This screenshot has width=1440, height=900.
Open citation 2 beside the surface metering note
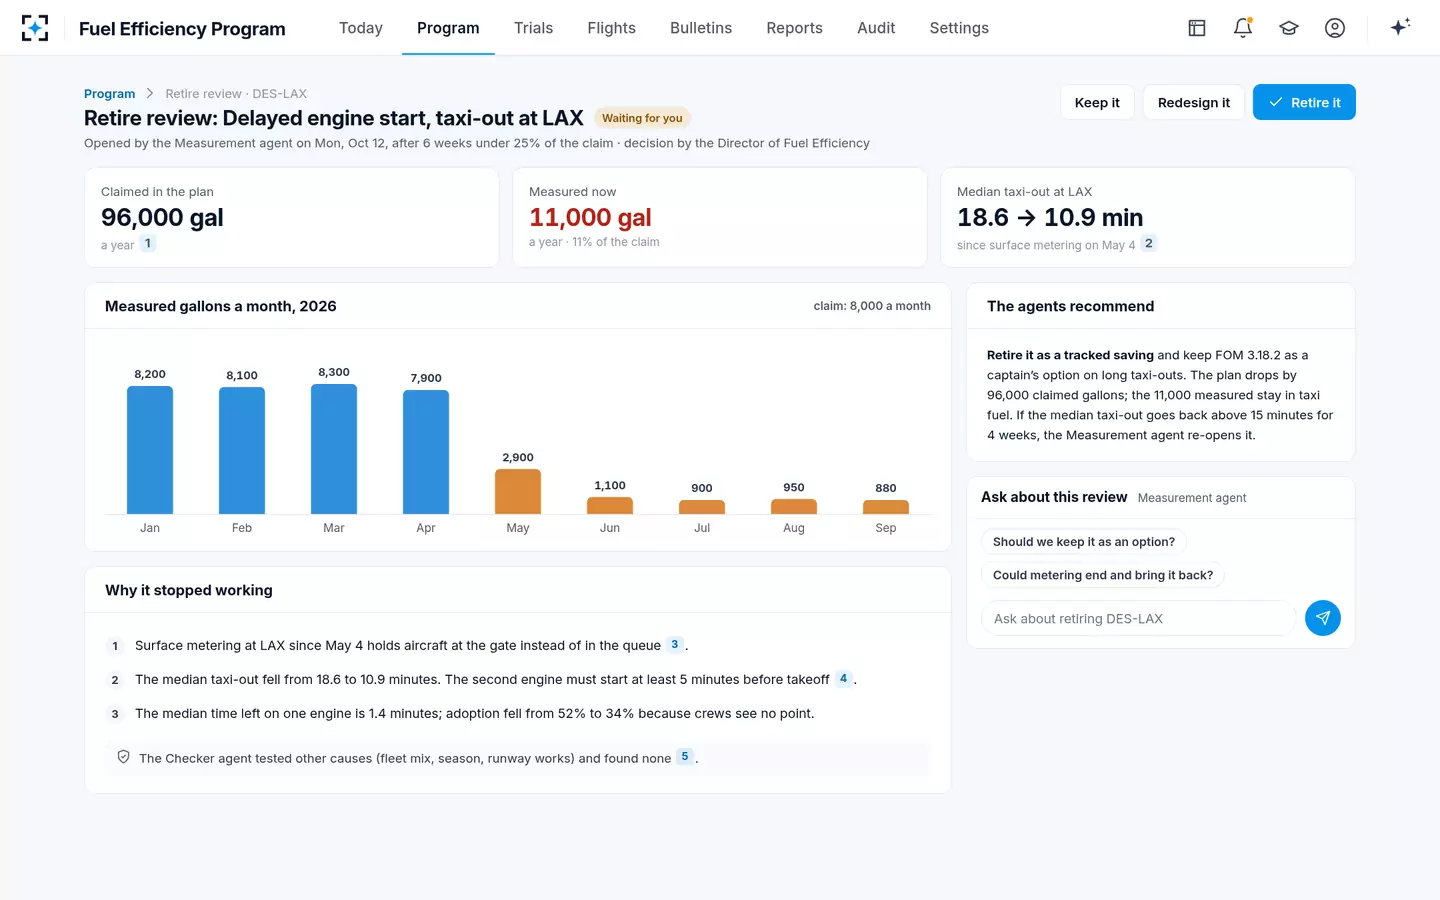tap(1149, 243)
